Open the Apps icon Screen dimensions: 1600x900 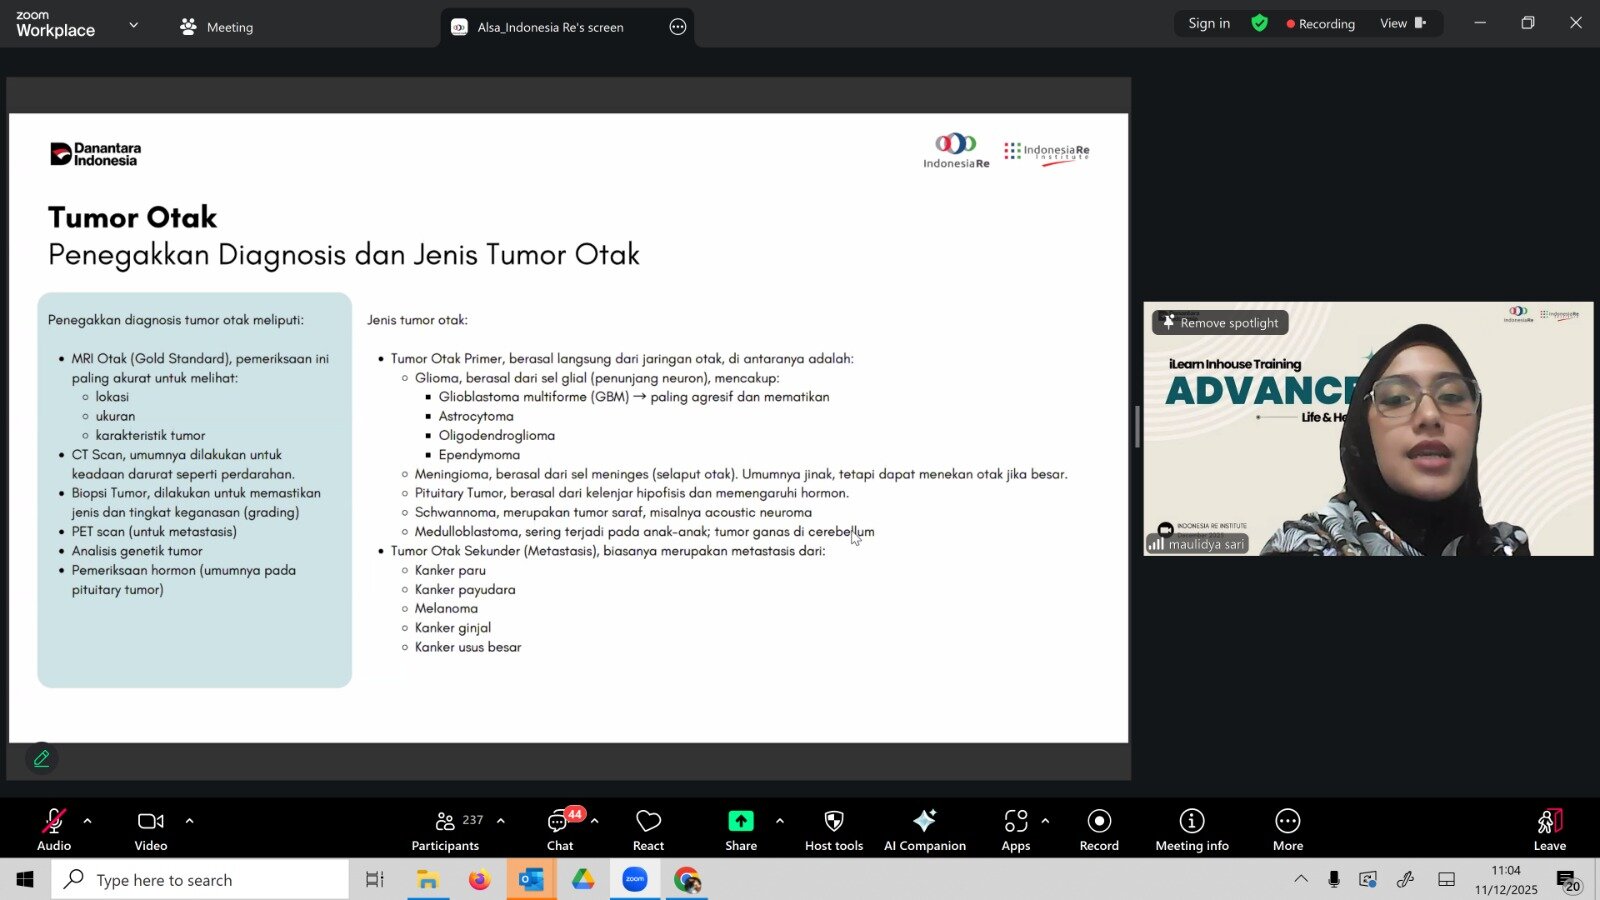1015,830
